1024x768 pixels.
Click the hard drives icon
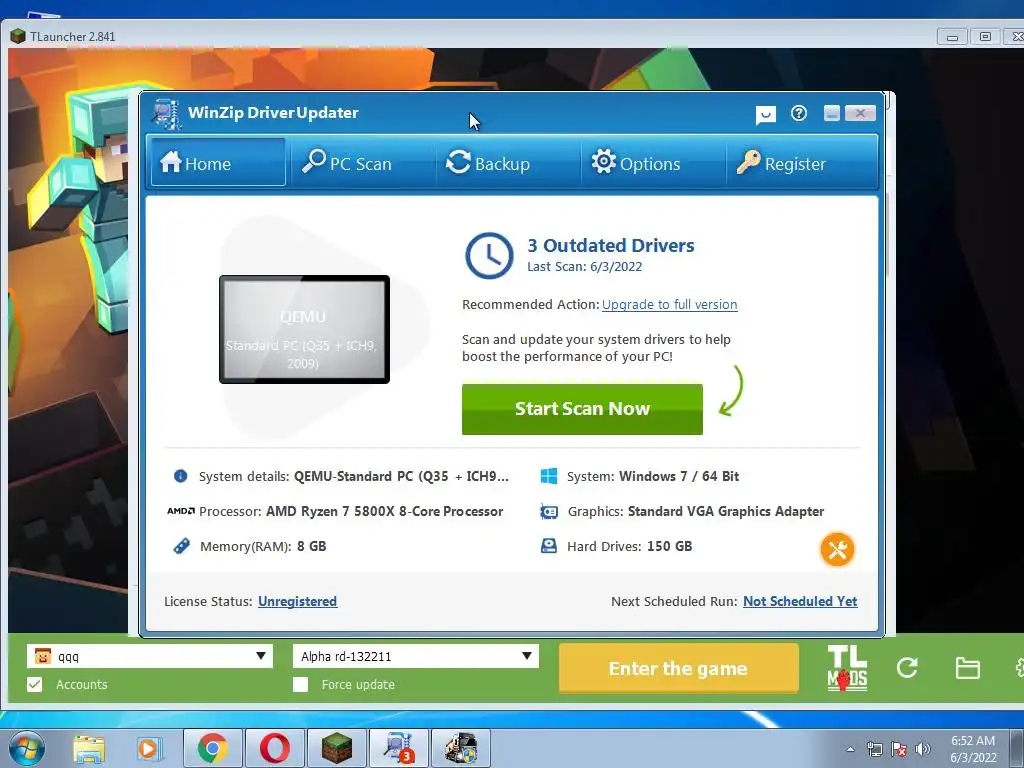click(549, 546)
